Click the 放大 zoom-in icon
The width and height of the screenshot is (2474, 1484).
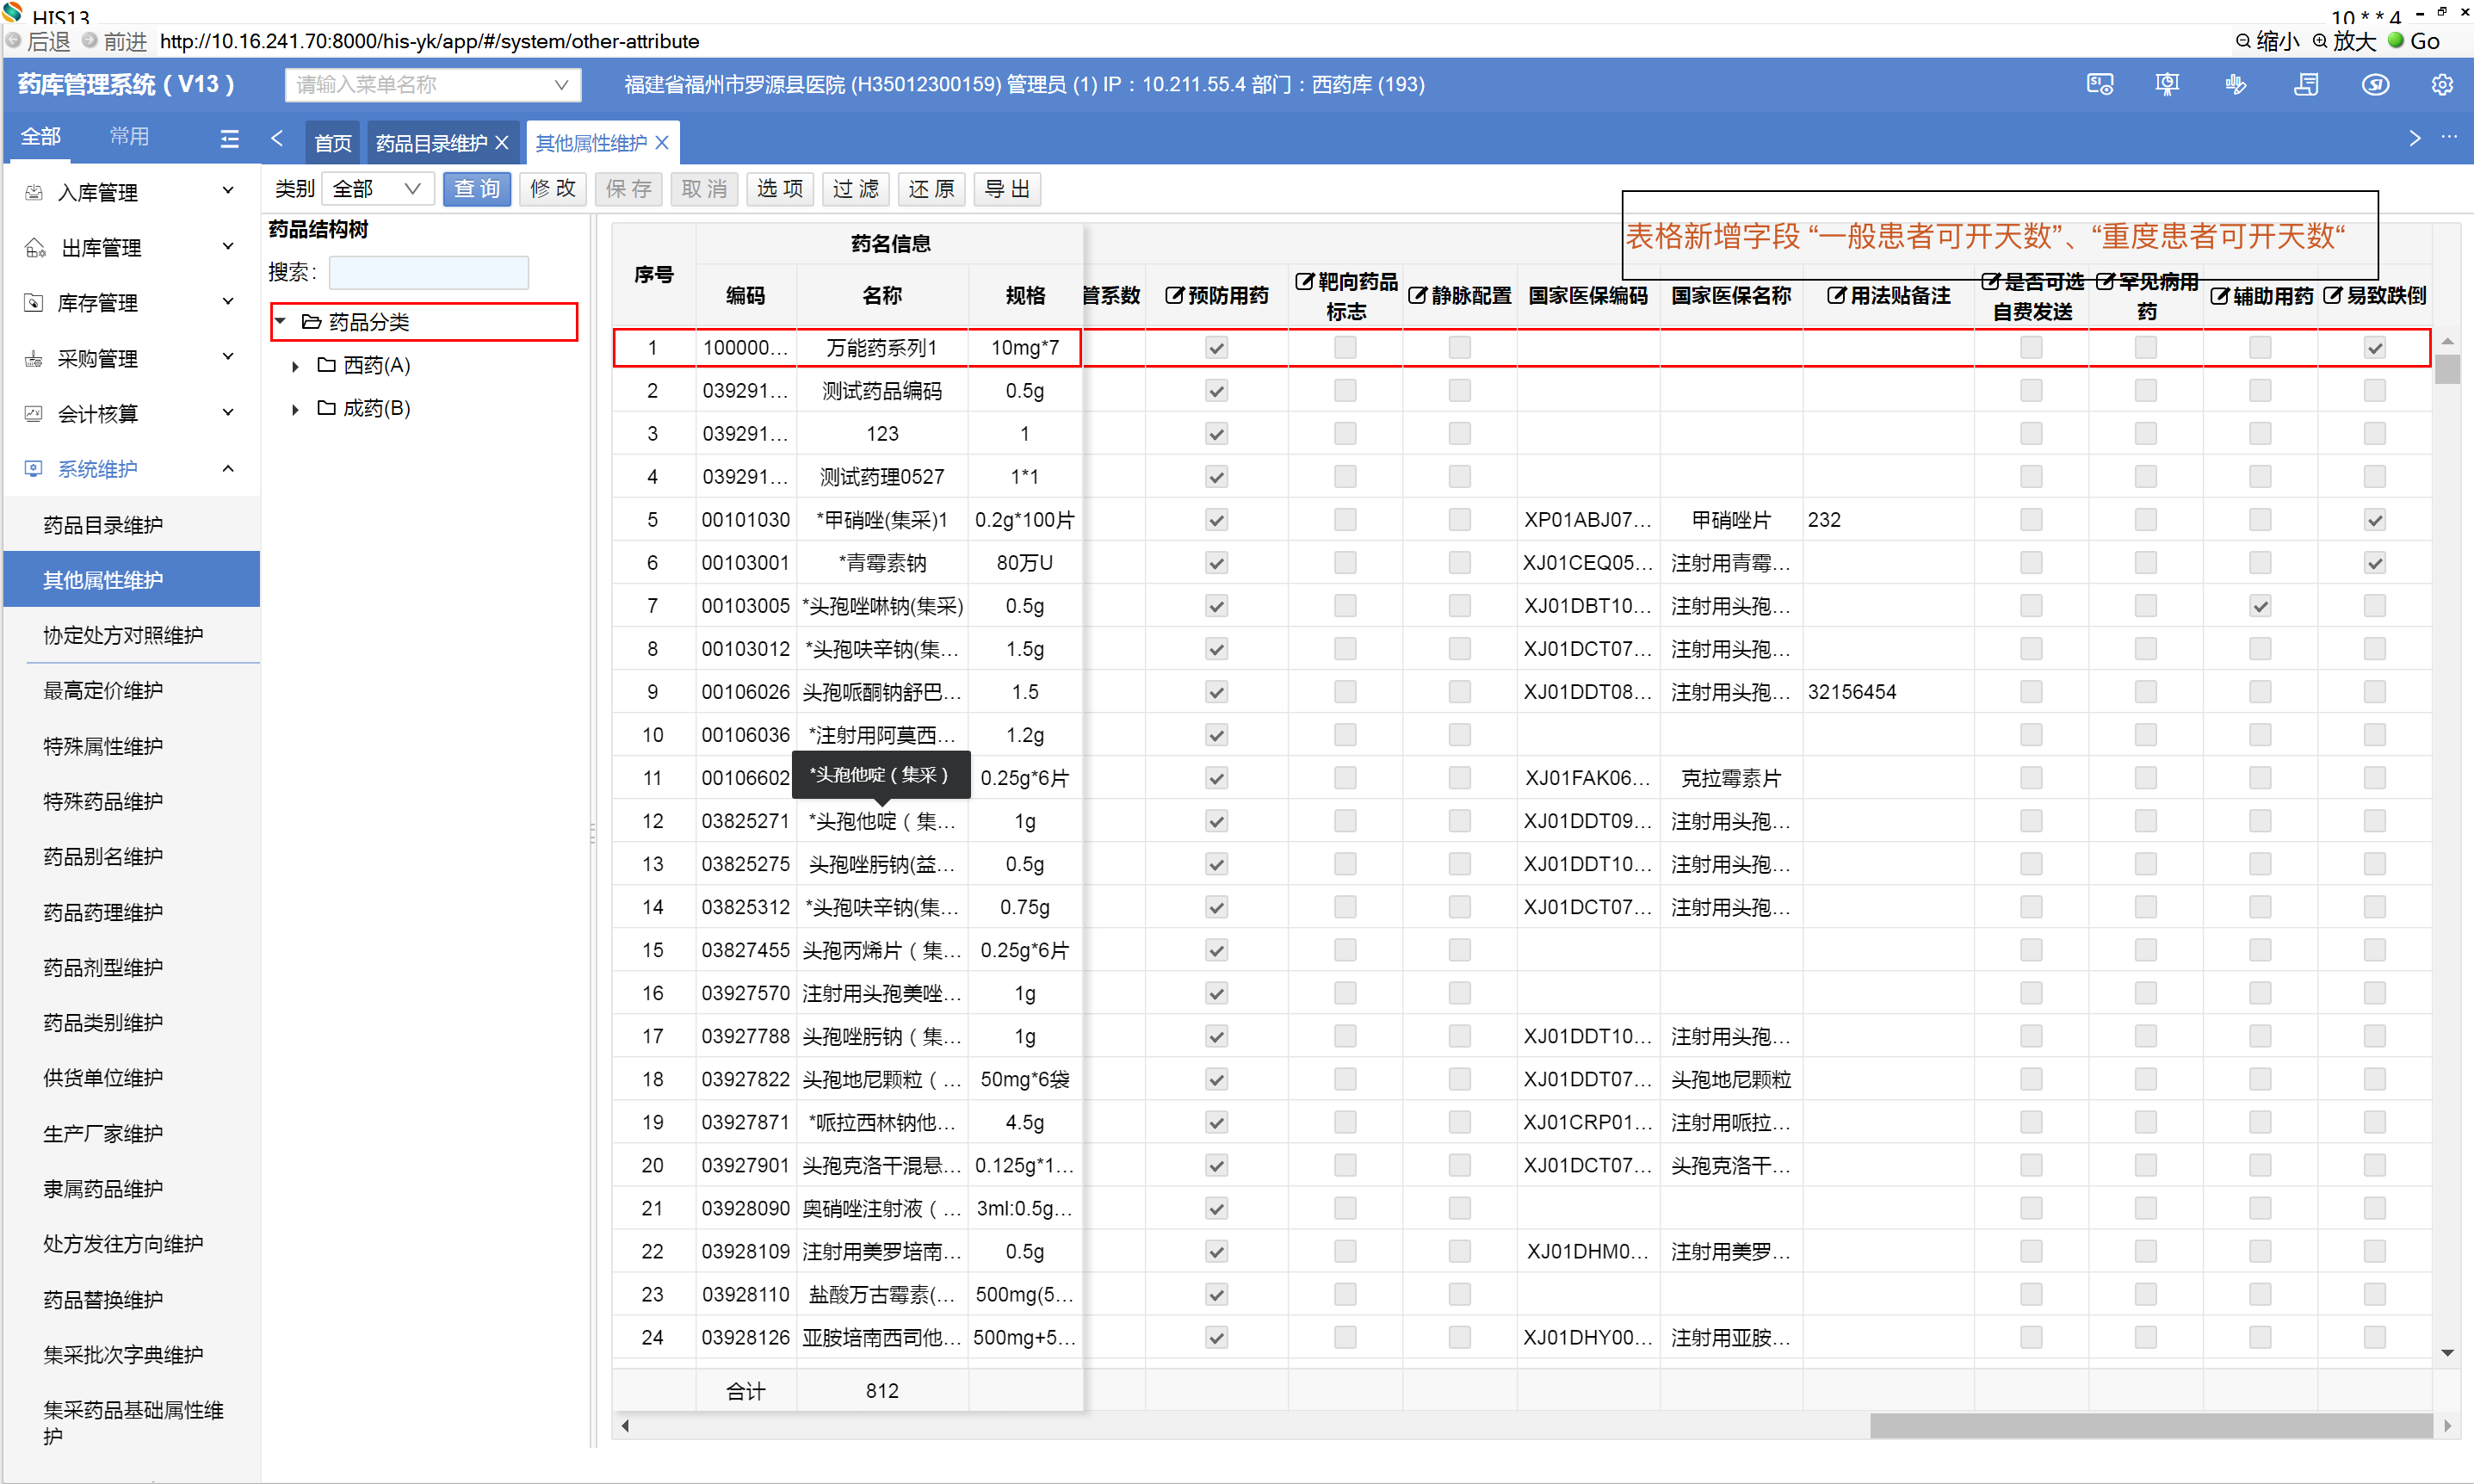2320,41
